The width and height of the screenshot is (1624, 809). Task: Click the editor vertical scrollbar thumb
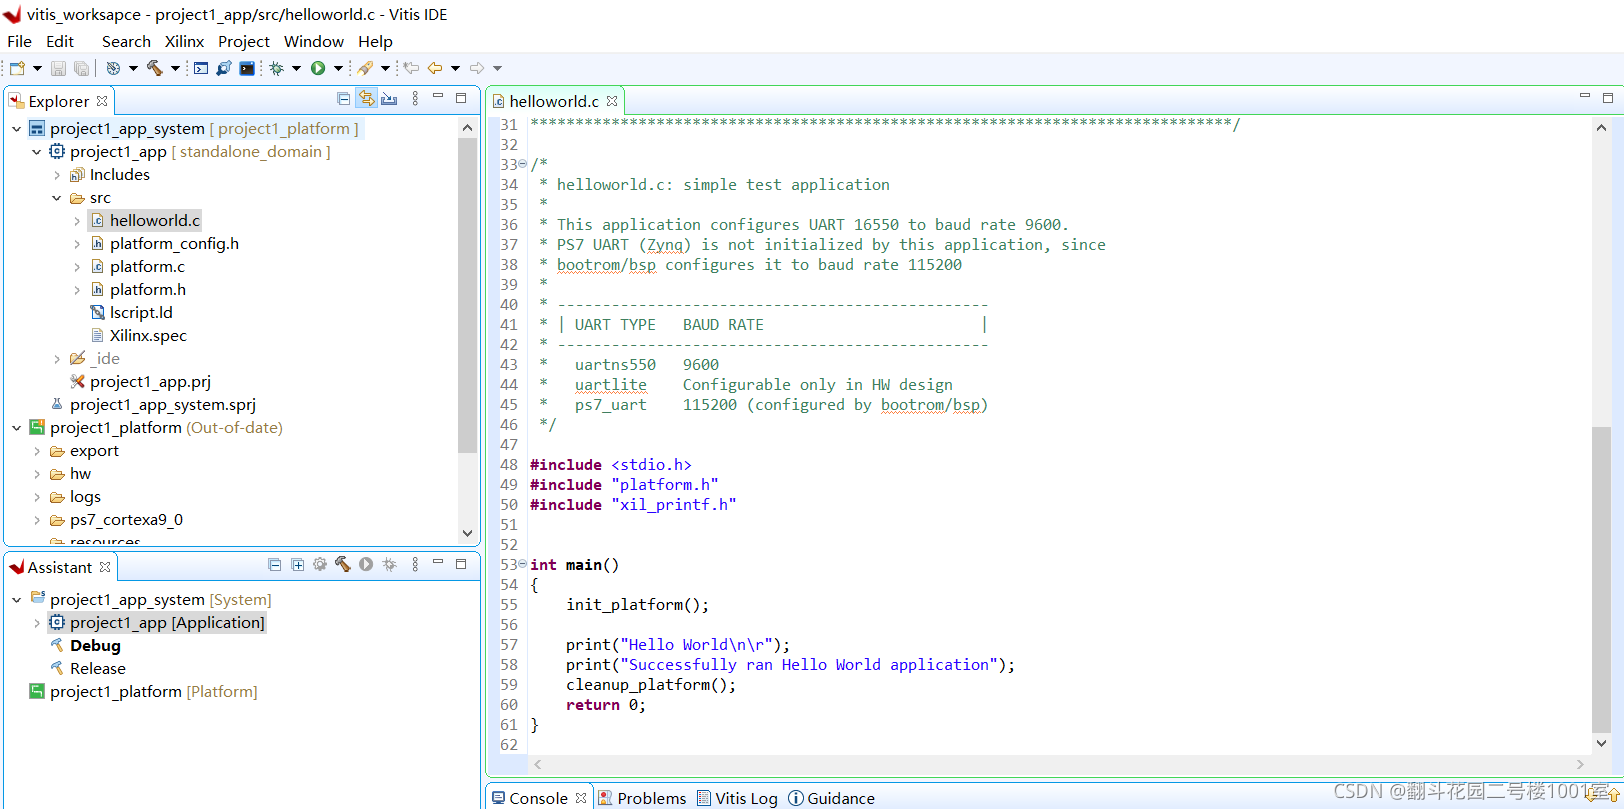1601,580
